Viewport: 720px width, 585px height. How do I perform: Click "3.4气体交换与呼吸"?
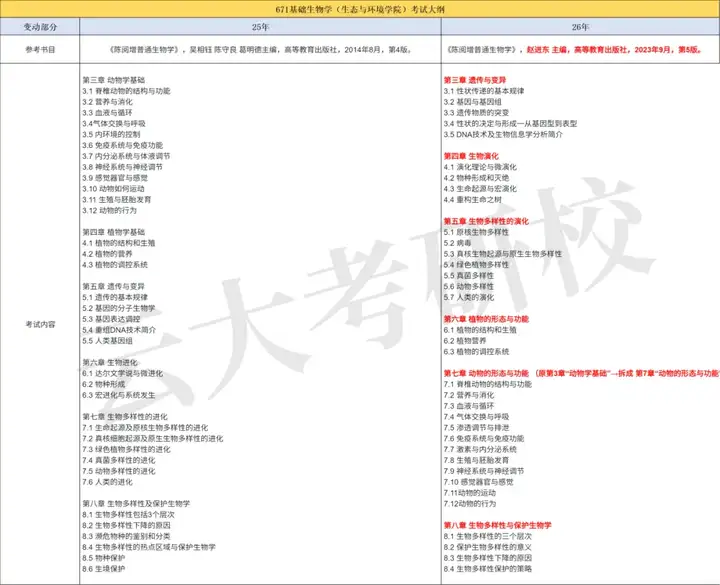point(114,124)
